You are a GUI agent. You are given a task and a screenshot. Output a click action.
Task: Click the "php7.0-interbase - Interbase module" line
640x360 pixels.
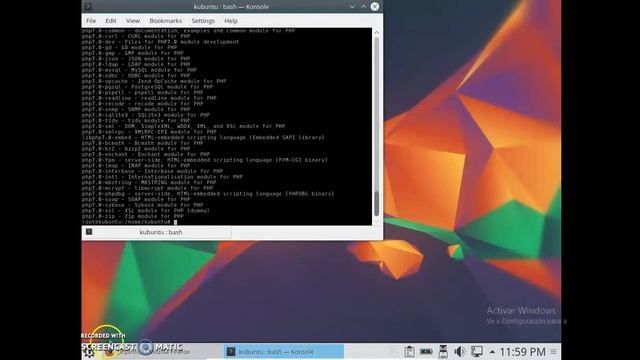tap(152, 171)
